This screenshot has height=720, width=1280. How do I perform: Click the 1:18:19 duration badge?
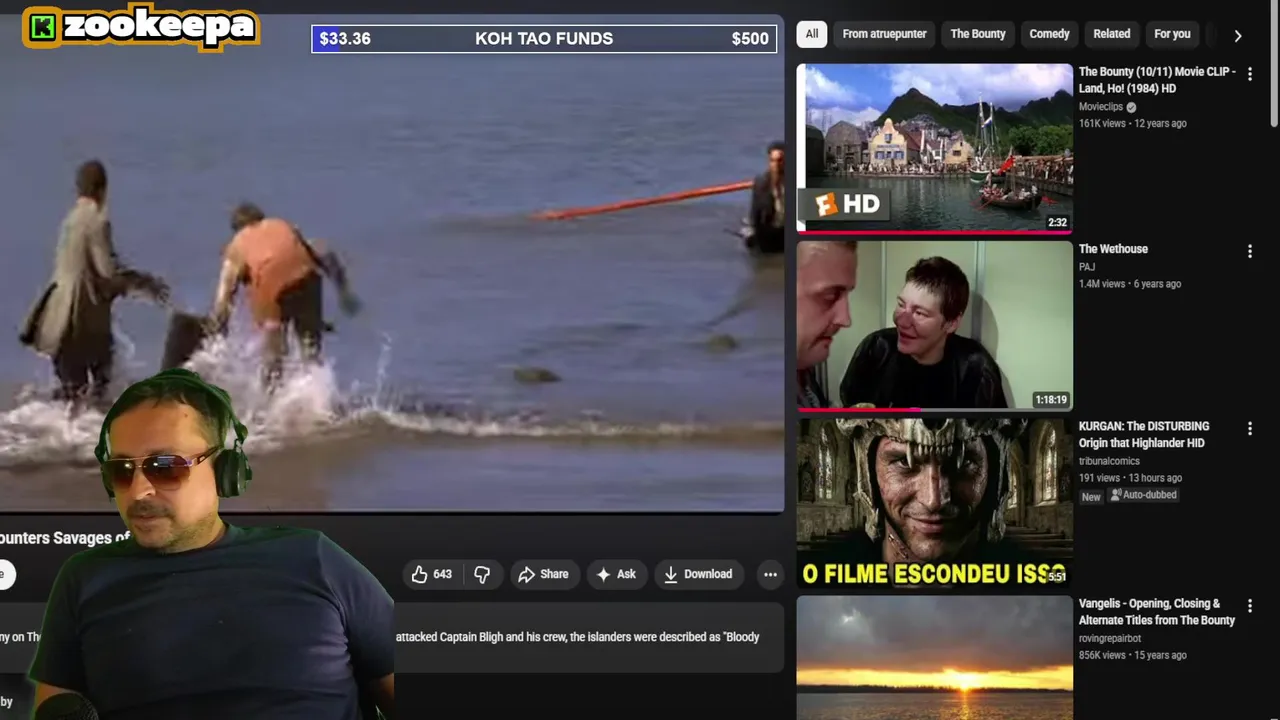(1051, 400)
